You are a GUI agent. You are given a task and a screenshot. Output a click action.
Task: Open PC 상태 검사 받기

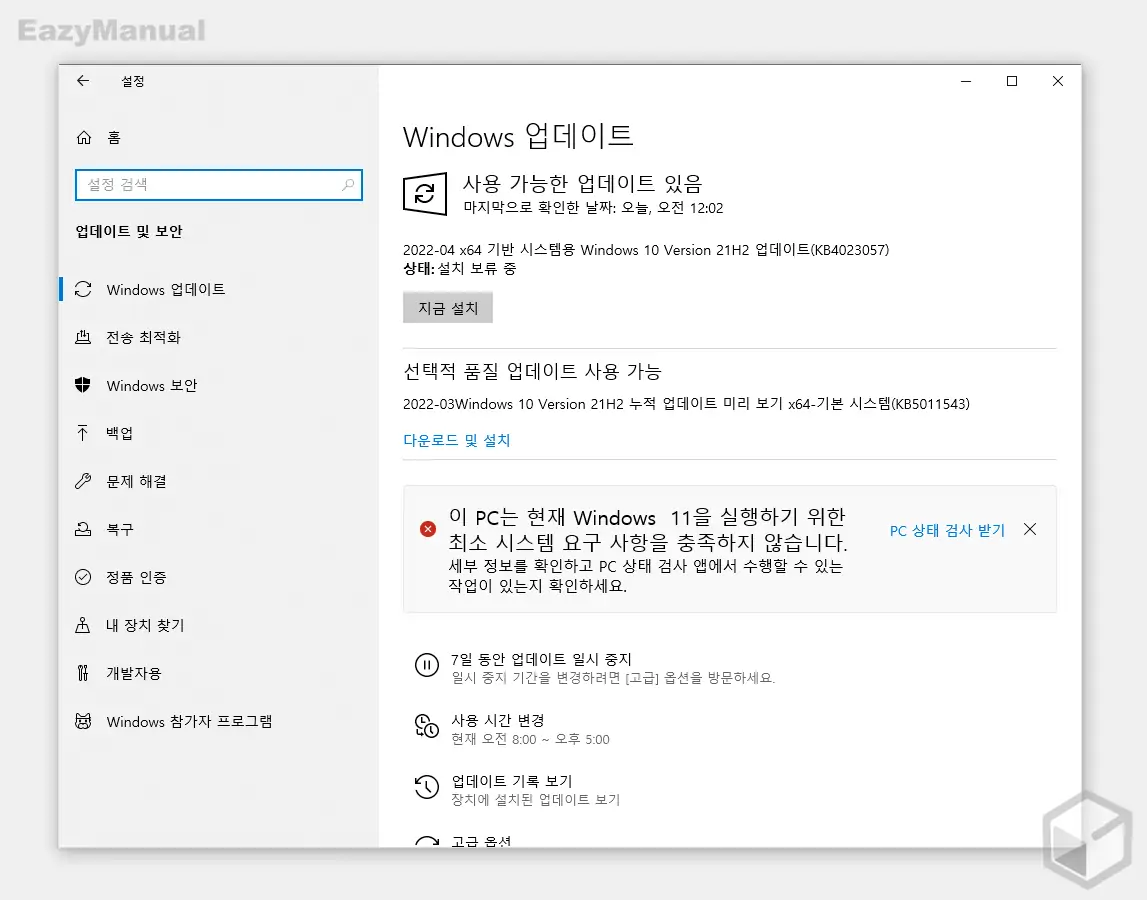pyautogui.click(x=946, y=529)
